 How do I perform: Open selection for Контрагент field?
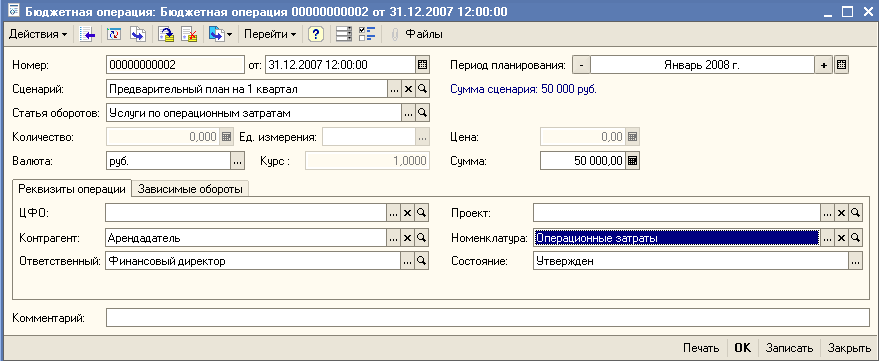394,238
